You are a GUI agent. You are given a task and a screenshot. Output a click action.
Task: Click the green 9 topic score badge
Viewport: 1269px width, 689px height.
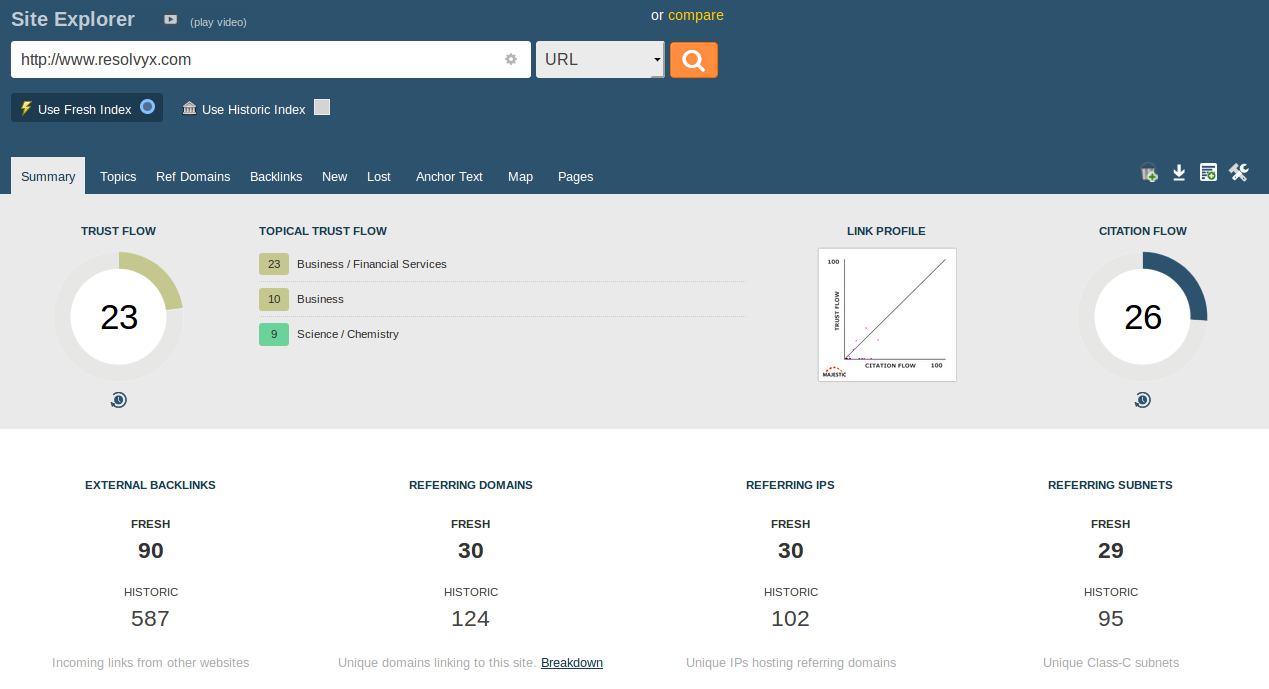[274, 334]
